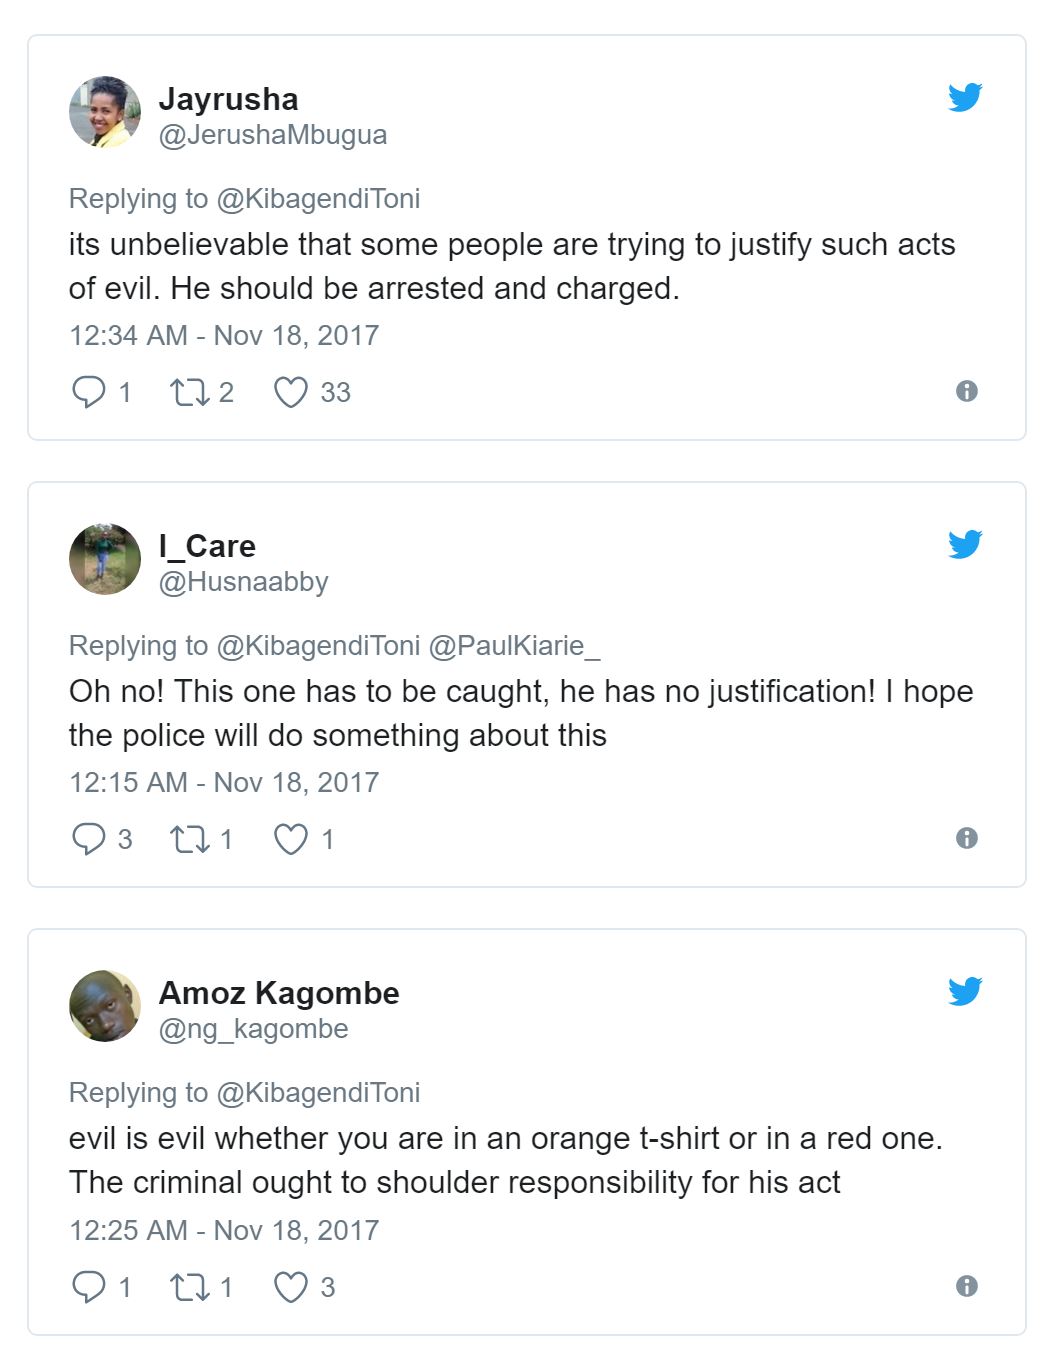
Task: Reply to Amoz Kagombe's tweet
Action: [x=88, y=1286]
